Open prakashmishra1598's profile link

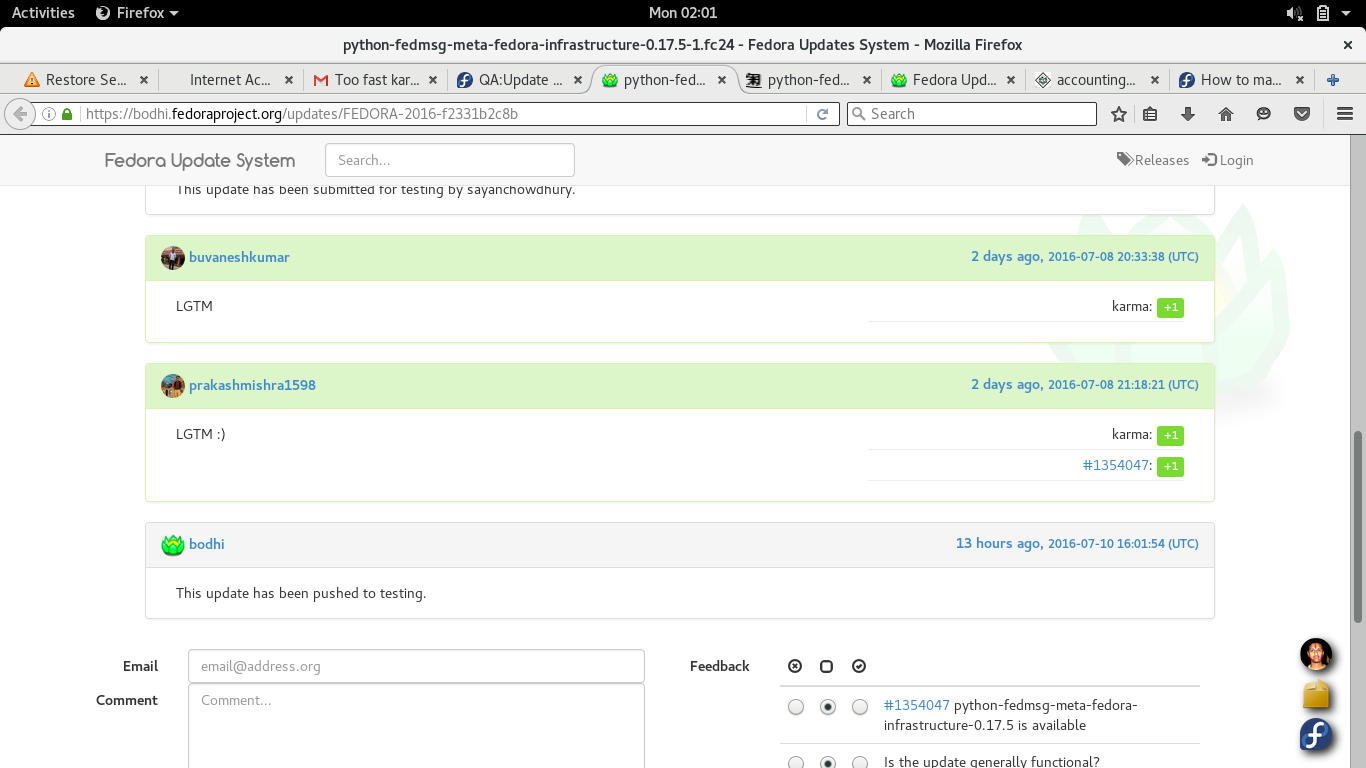pyautogui.click(x=252, y=385)
